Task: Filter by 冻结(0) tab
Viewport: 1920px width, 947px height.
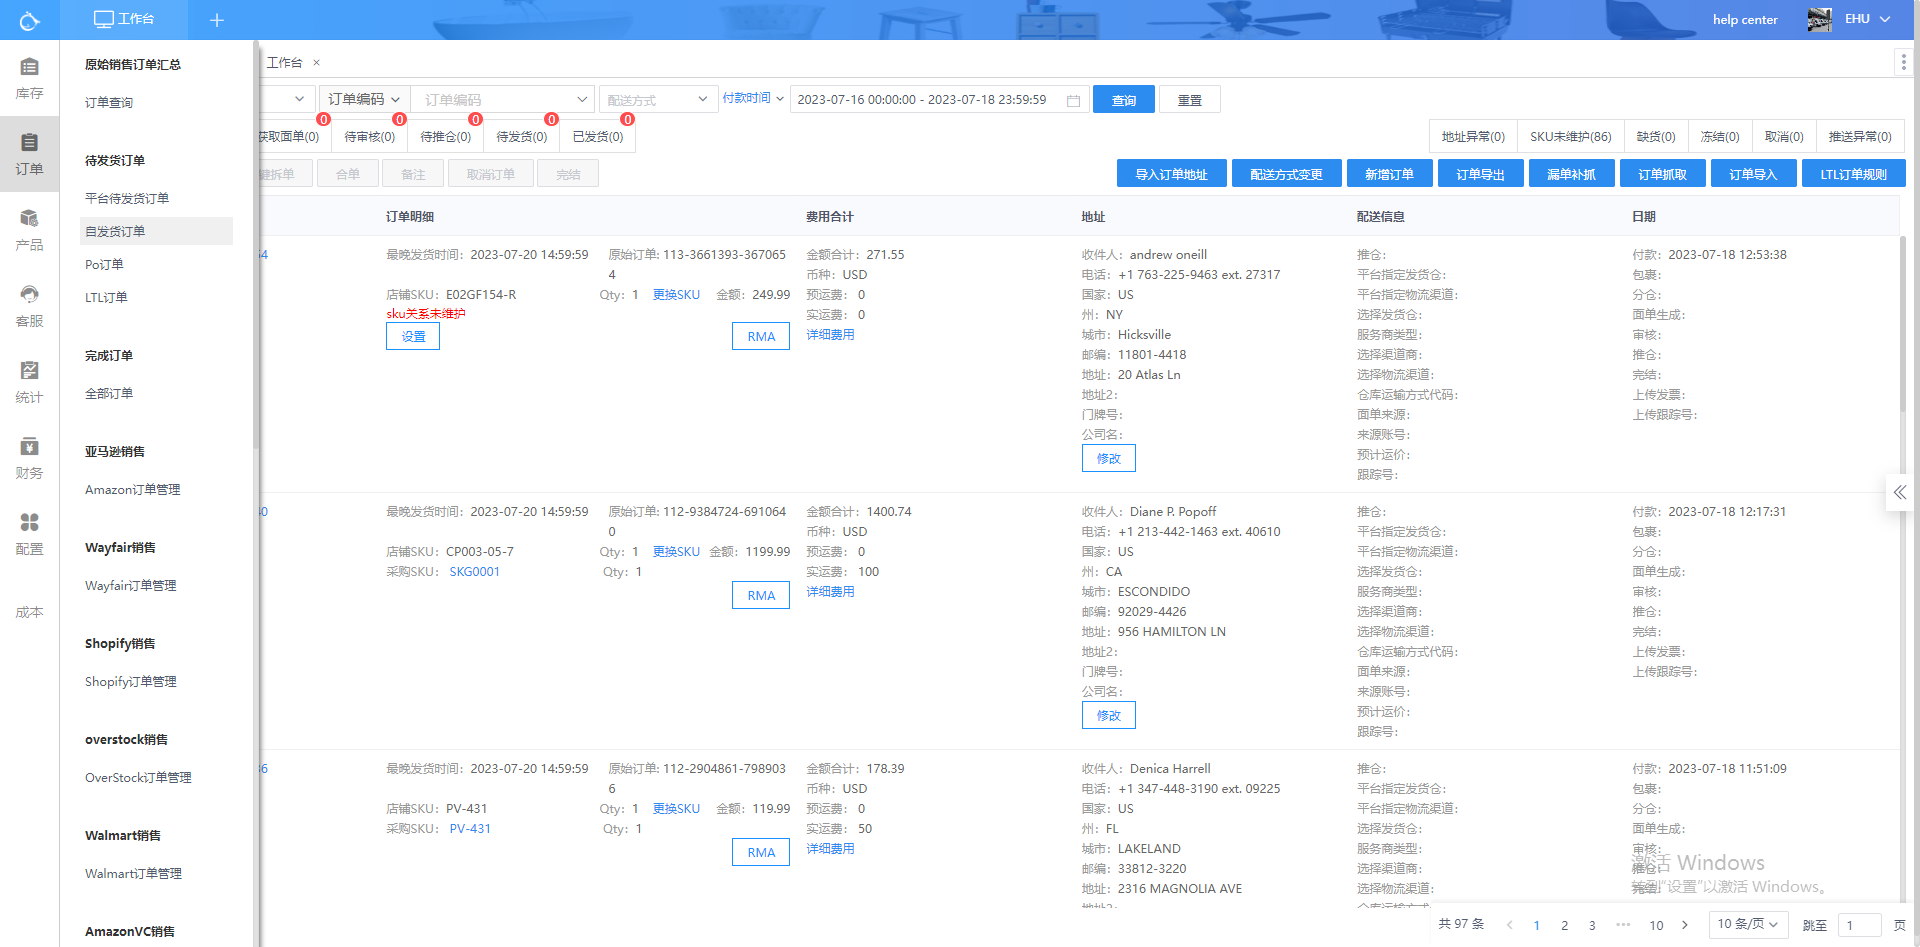Action: tap(1720, 137)
